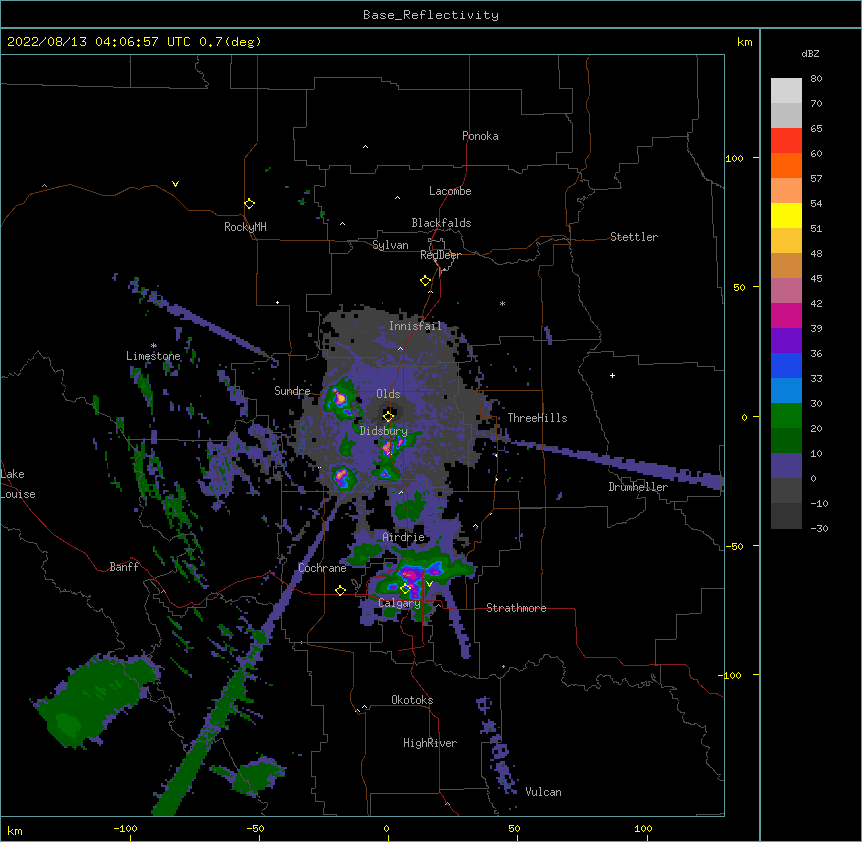Click the white 70-80 dBZ legend swatch
The height and width of the screenshot is (842, 862).
pyautogui.click(x=786, y=91)
